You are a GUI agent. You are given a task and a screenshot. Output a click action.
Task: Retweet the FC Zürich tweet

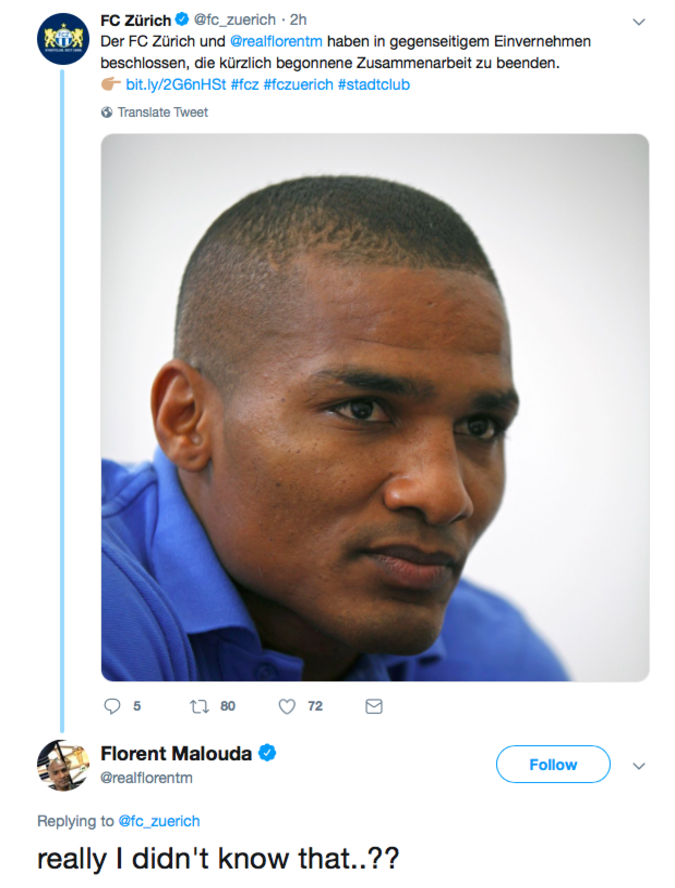[197, 706]
